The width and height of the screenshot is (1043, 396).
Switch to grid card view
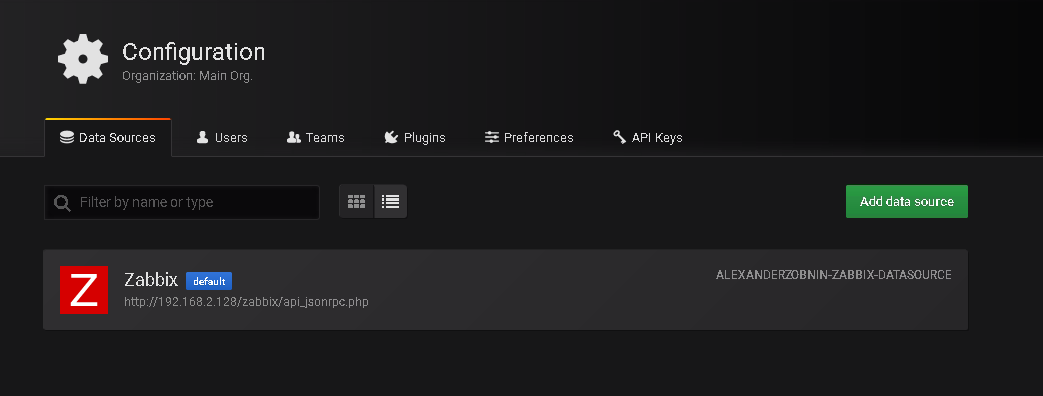coord(357,202)
